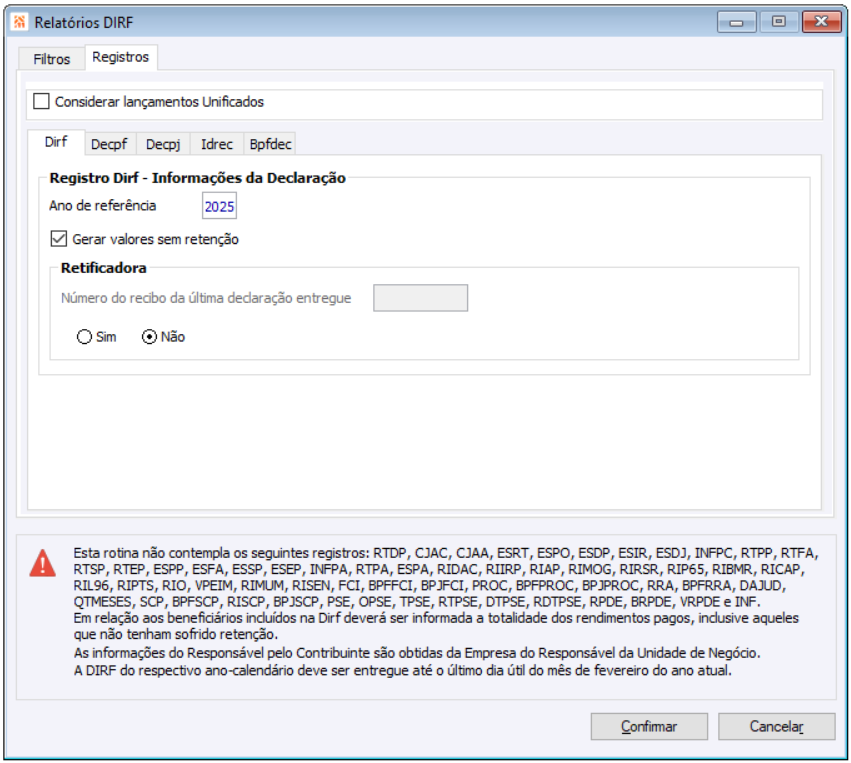851x763 pixels.
Task: Maximize the Relatórios DIRF window
Action: click(779, 22)
